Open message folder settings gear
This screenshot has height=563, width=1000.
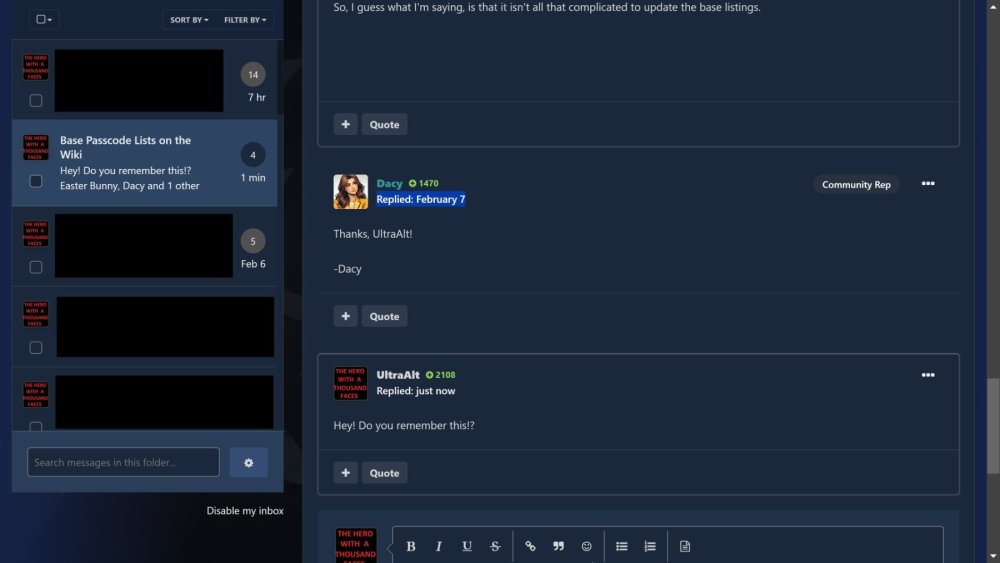248,462
